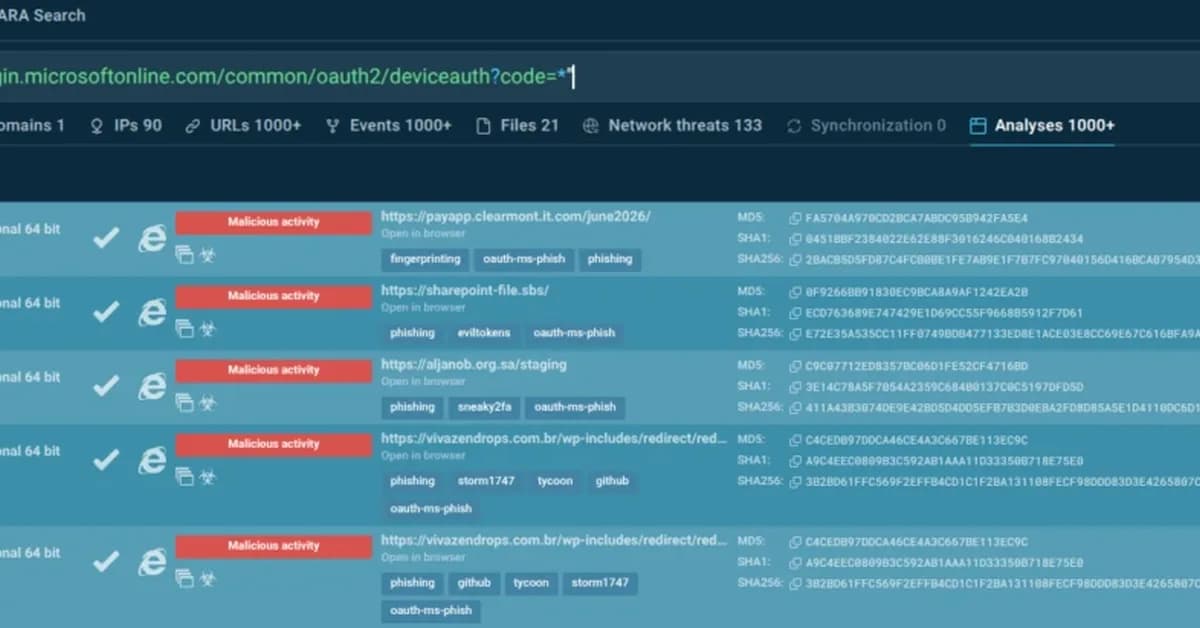Viewport: 1200px width, 628px height.
Task: Click the MD5 hash text FA5704A970CD2BCA7ABDC95B942FA5E4
Action: click(x=916, y=218)
